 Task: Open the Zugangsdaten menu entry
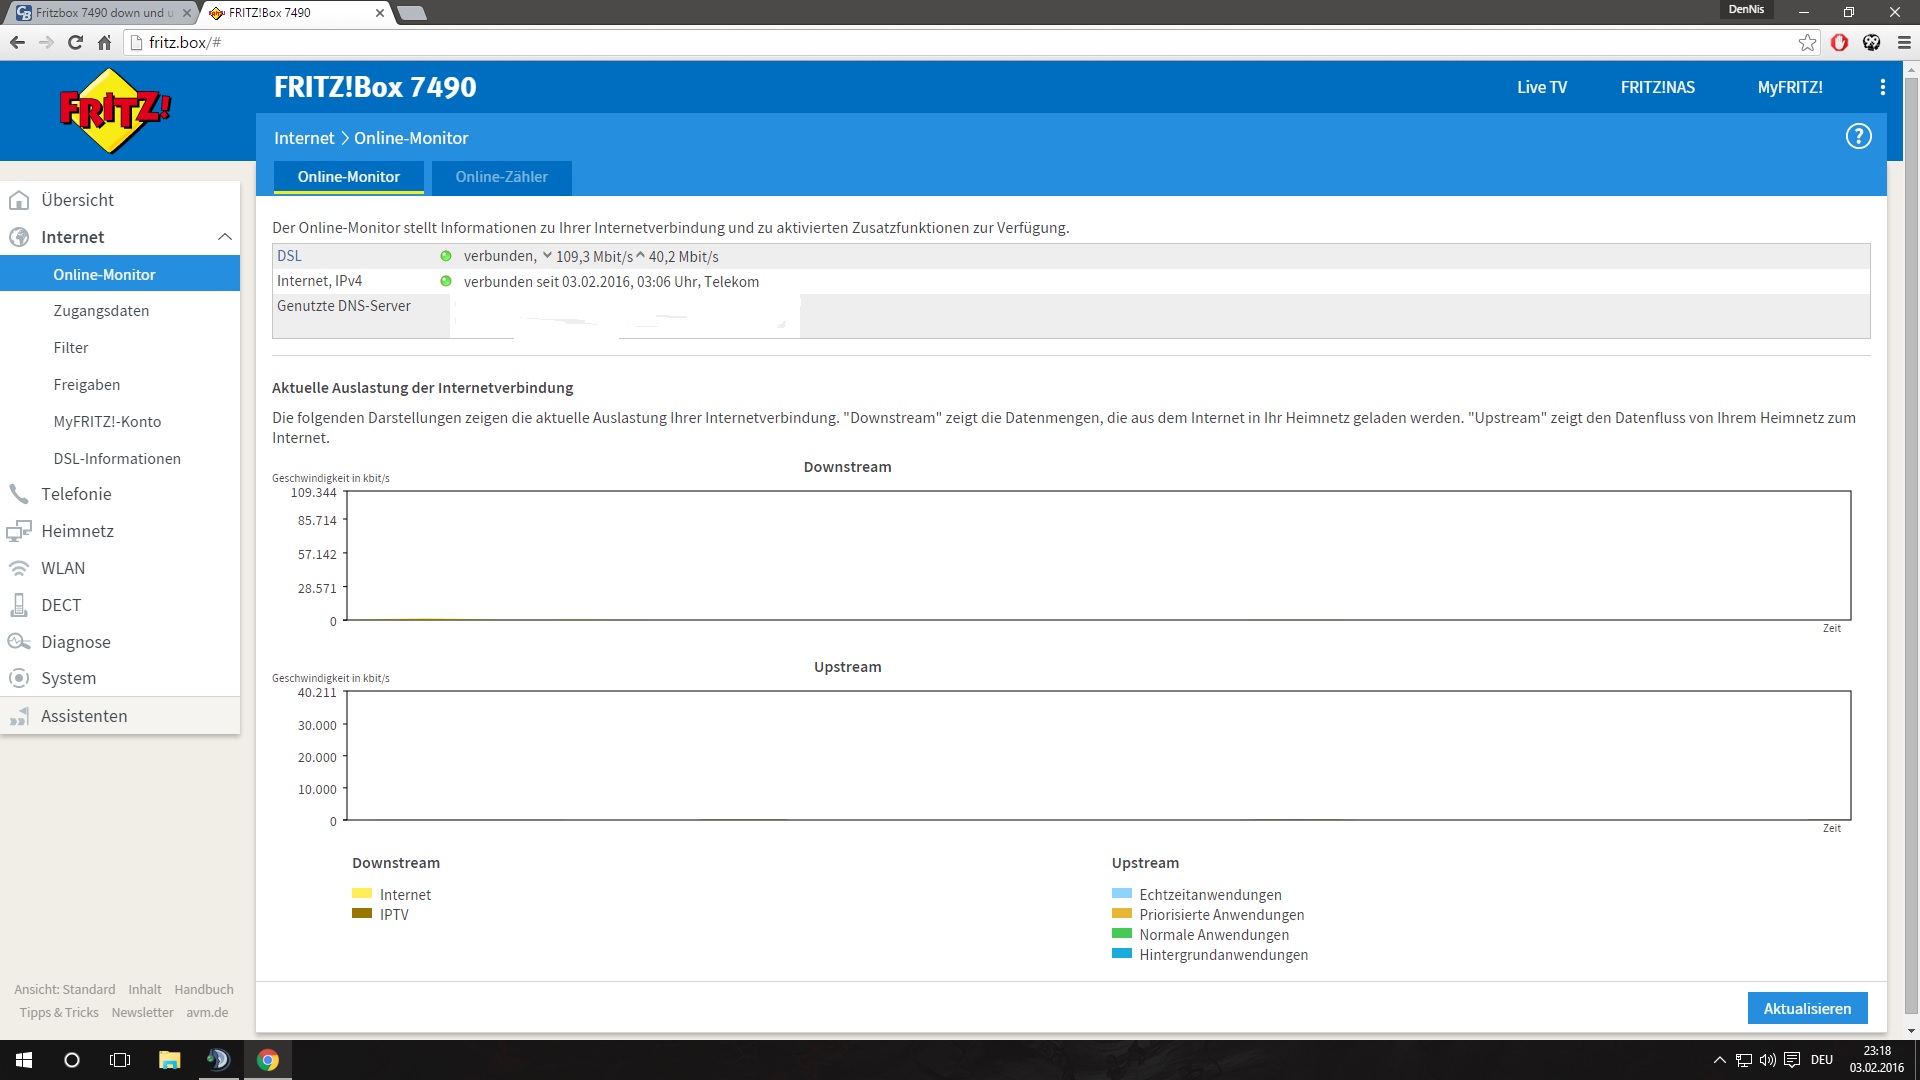(x=101, y=311)
